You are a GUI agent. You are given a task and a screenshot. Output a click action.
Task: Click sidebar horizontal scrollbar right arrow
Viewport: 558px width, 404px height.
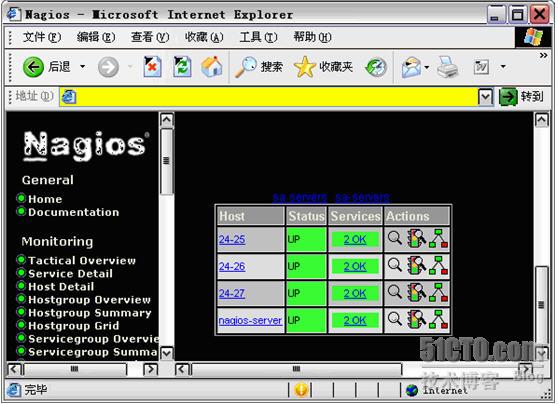pos(150,369)
